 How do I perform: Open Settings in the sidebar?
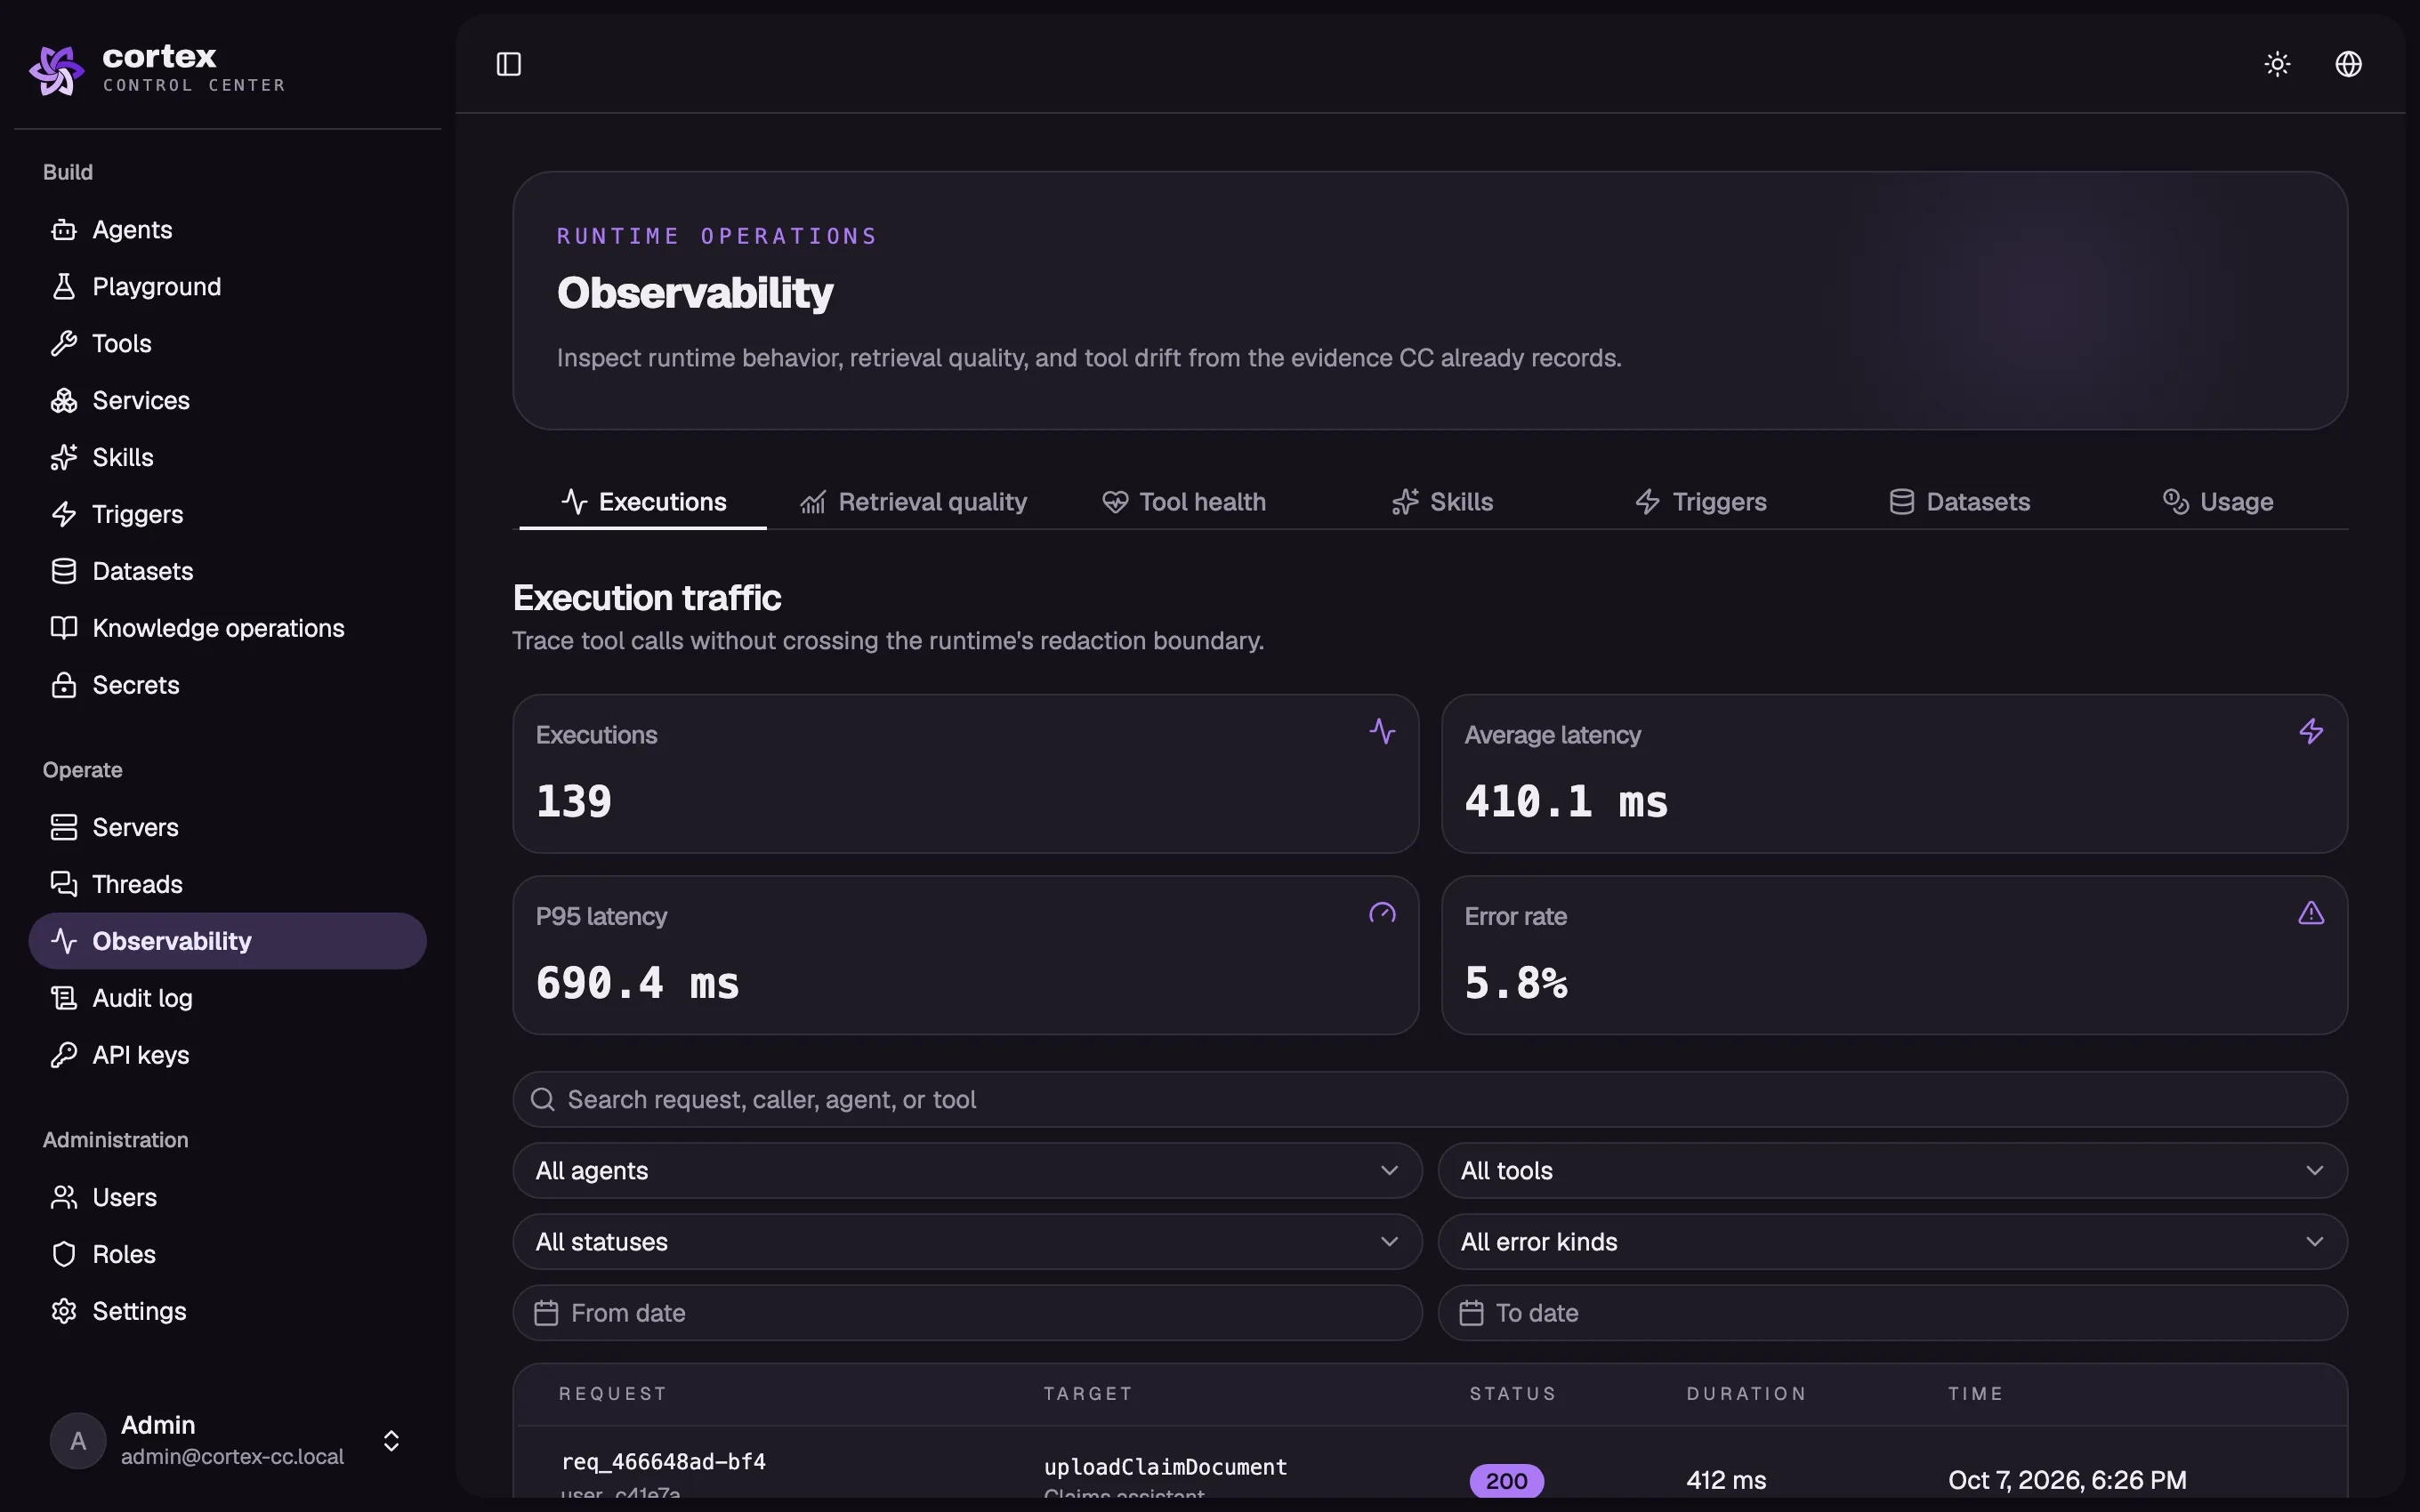[228, 1312]
